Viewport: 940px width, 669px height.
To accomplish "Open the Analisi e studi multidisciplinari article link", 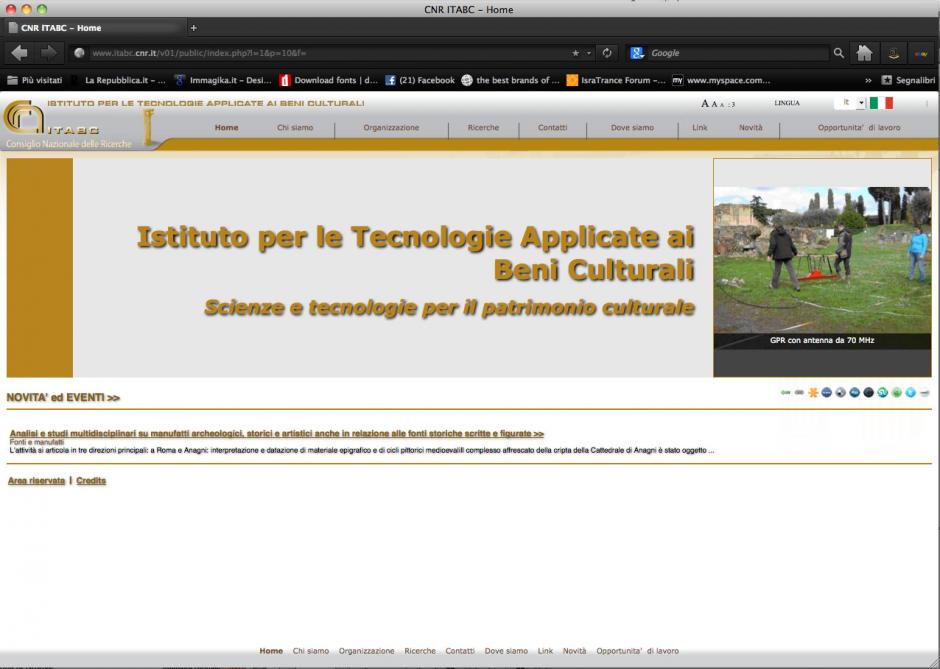I will tap(276, 433).
